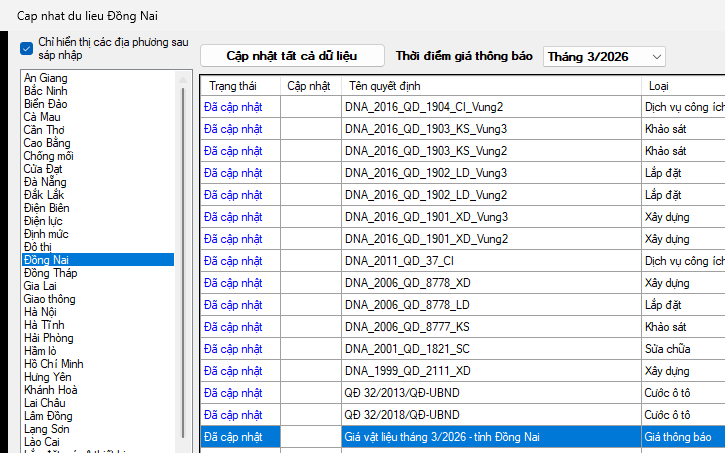Pick 'Giao thông' in the left list
Viewport: 725px width, 453px height.
click(50, 299)
